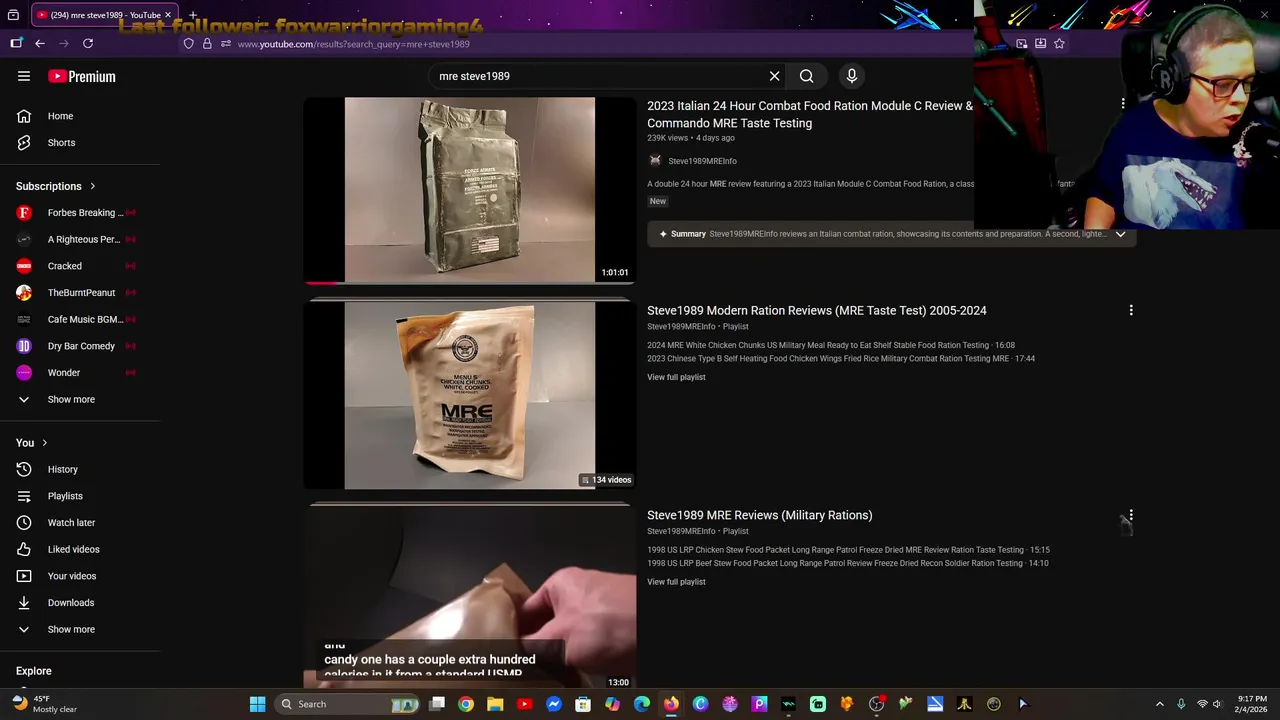Start voice search with the microphone

[852, 76]
